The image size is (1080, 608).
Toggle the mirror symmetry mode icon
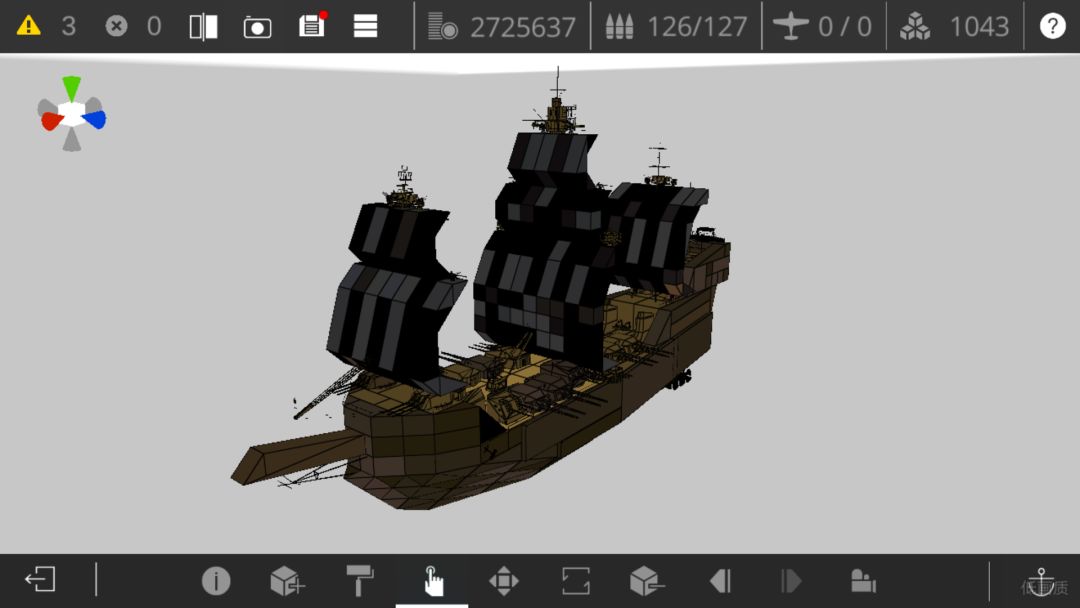[203, 27]
